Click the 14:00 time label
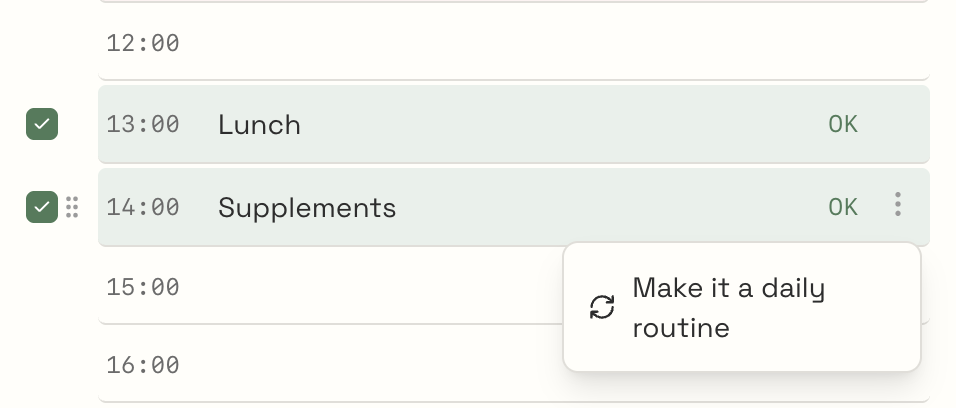Screen dimensions: 956x408 tap(143, 208)
